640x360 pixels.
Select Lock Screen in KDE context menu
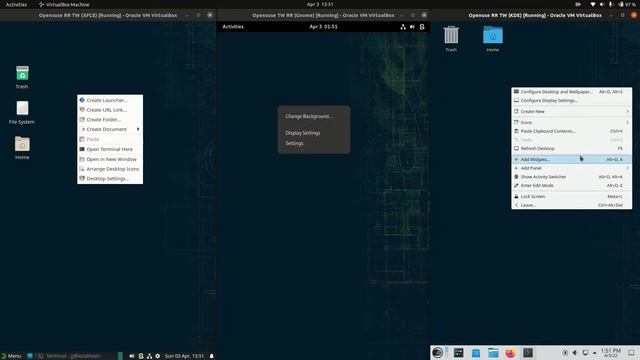pos(571,196)
